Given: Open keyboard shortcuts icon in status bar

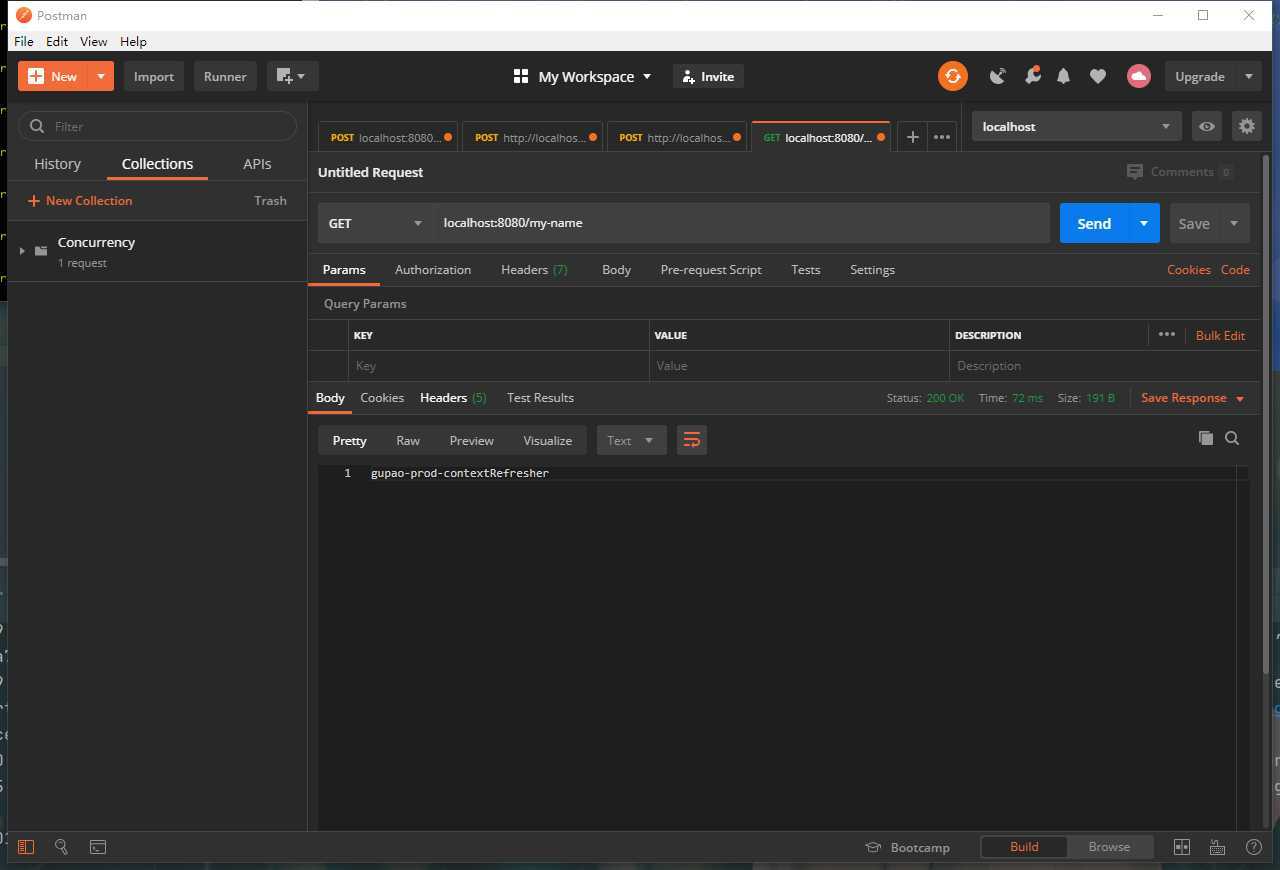Looking at the screenshot, I should pos(1217,847).
